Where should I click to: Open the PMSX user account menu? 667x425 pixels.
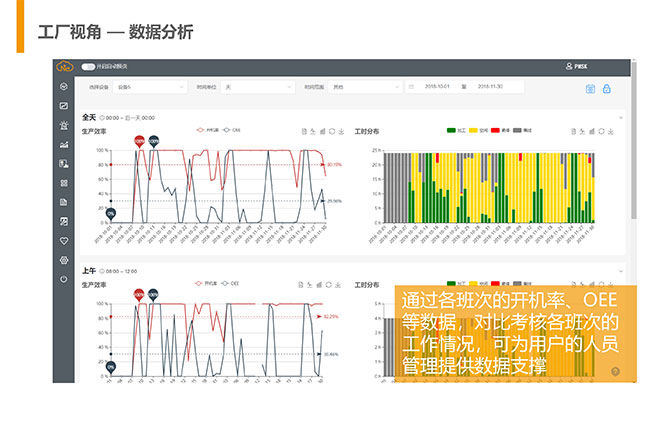click(576, 67)
